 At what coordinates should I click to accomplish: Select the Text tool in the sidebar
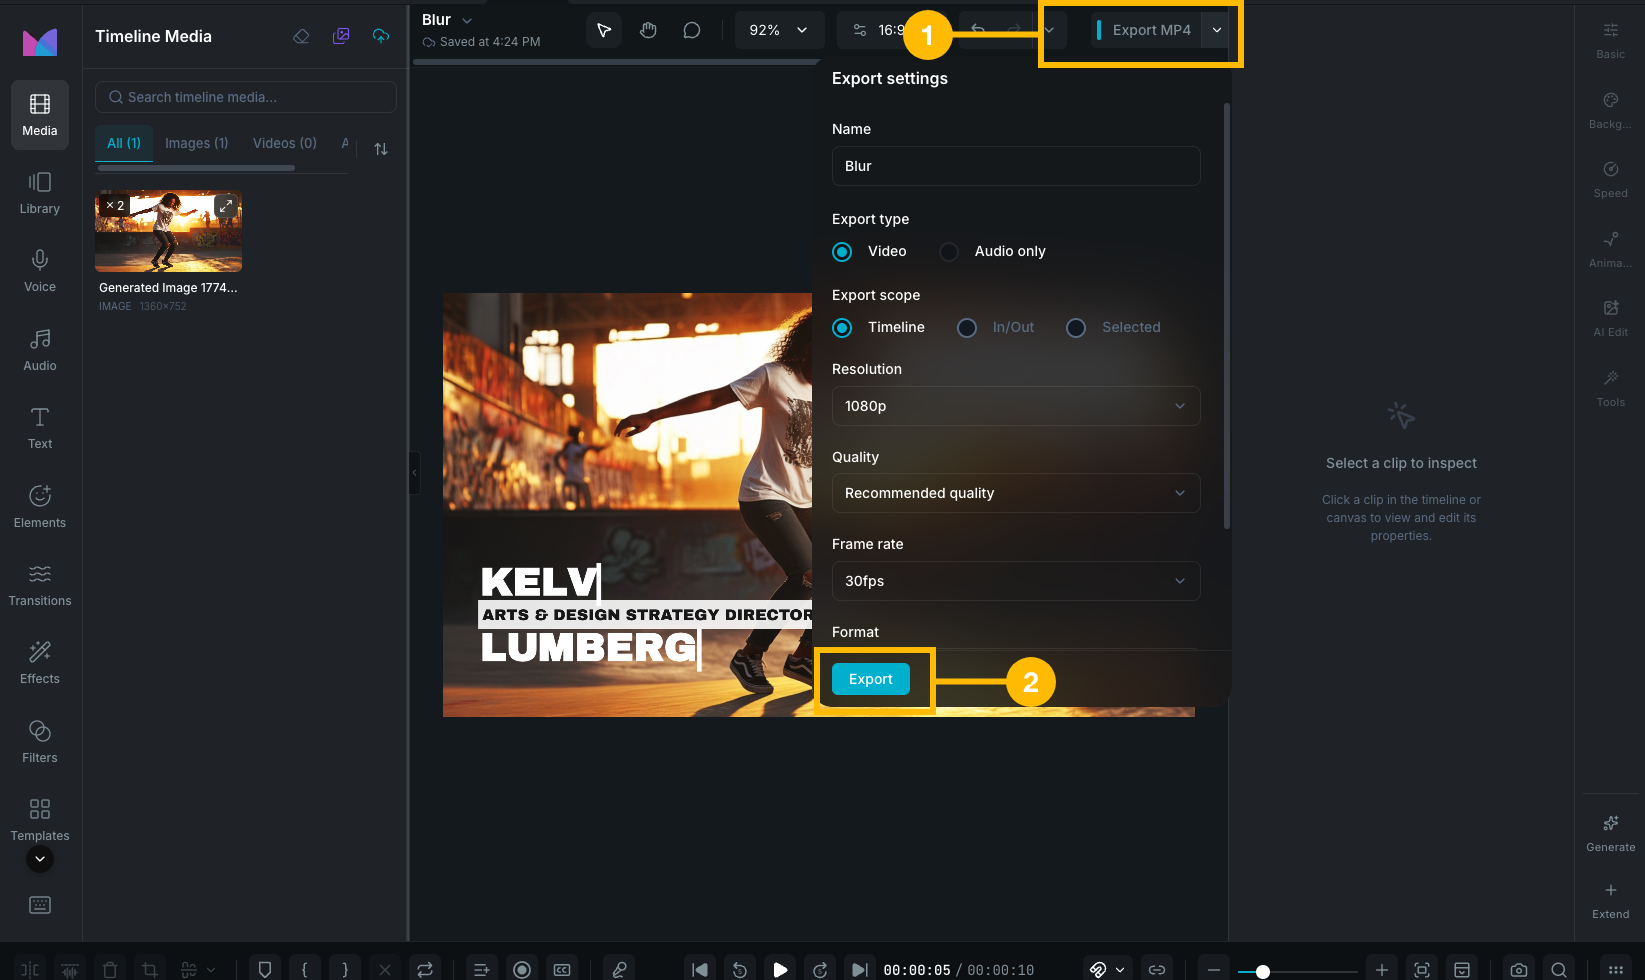[39, 427]
